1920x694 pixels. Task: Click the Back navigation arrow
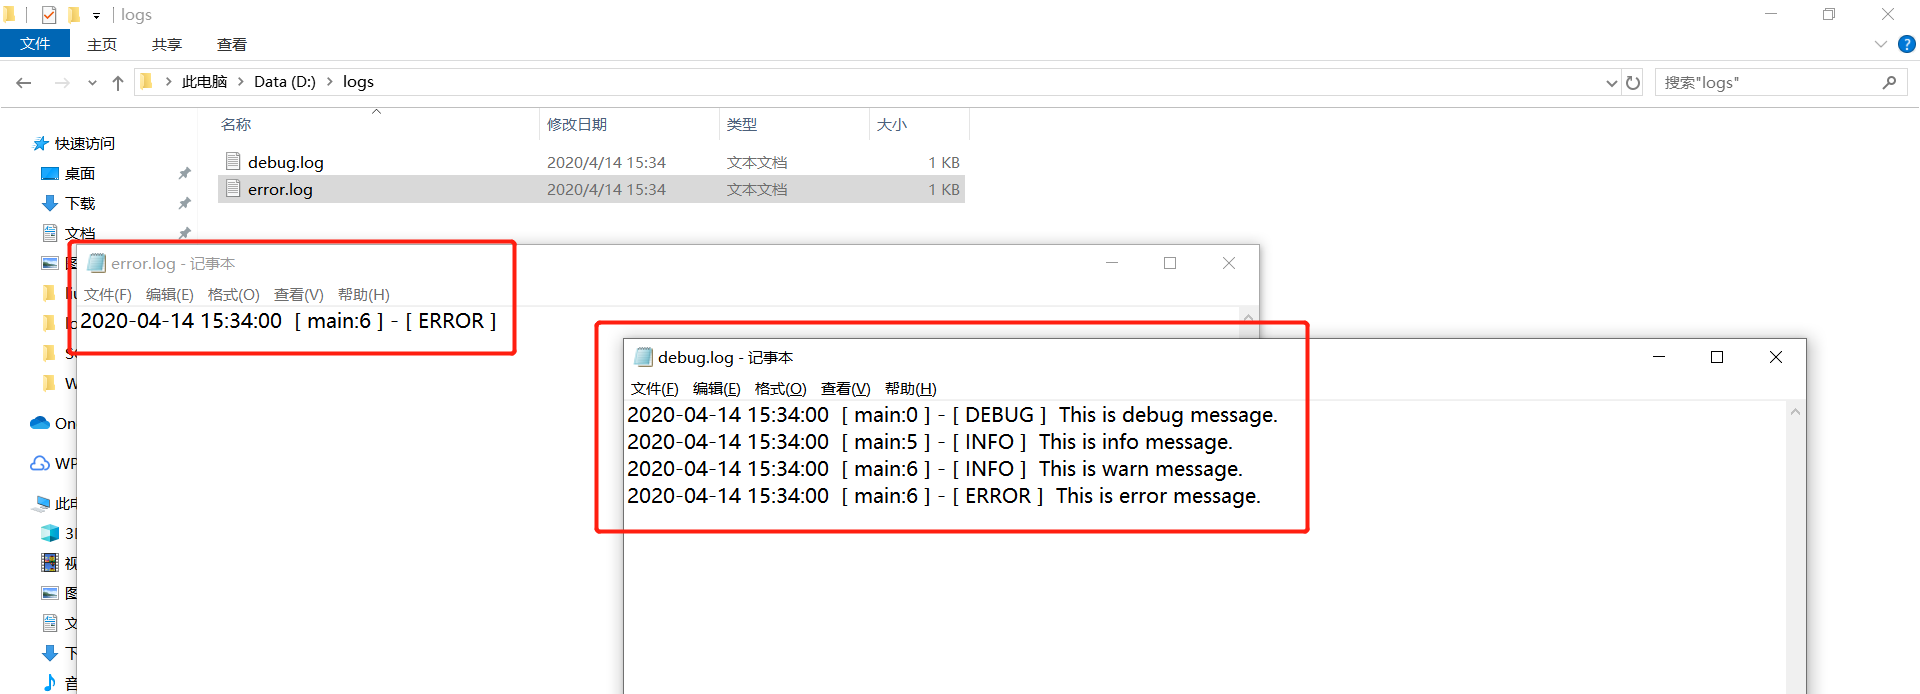point(24,83)
